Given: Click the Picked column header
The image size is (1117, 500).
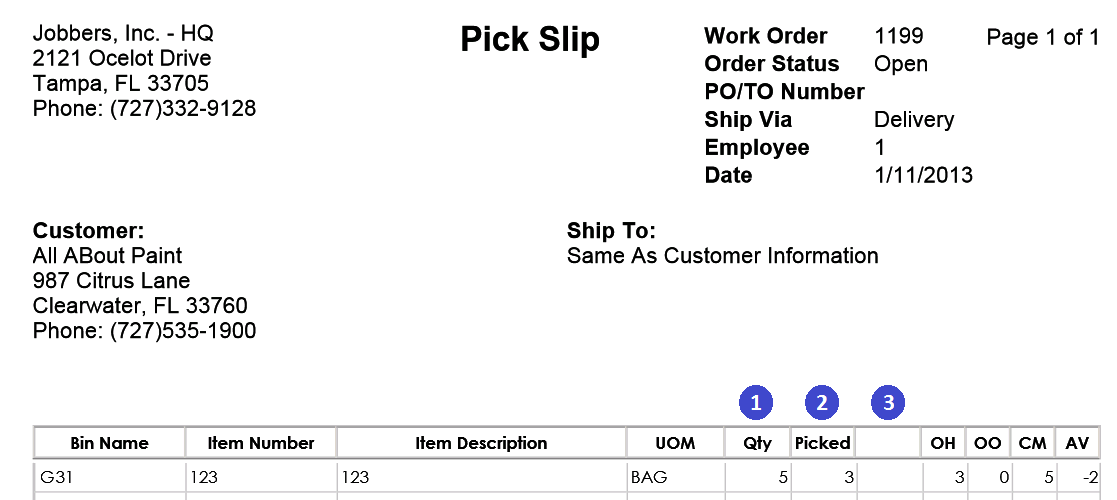Looking at the screenshot, I should pos(822,443).
